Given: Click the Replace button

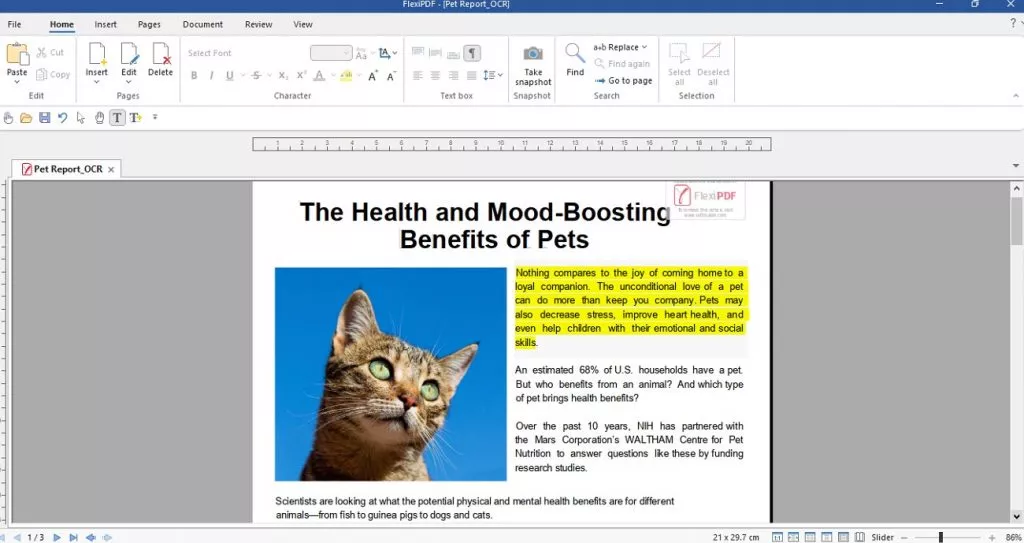Looking at the screenshot, I should (616, 47).
